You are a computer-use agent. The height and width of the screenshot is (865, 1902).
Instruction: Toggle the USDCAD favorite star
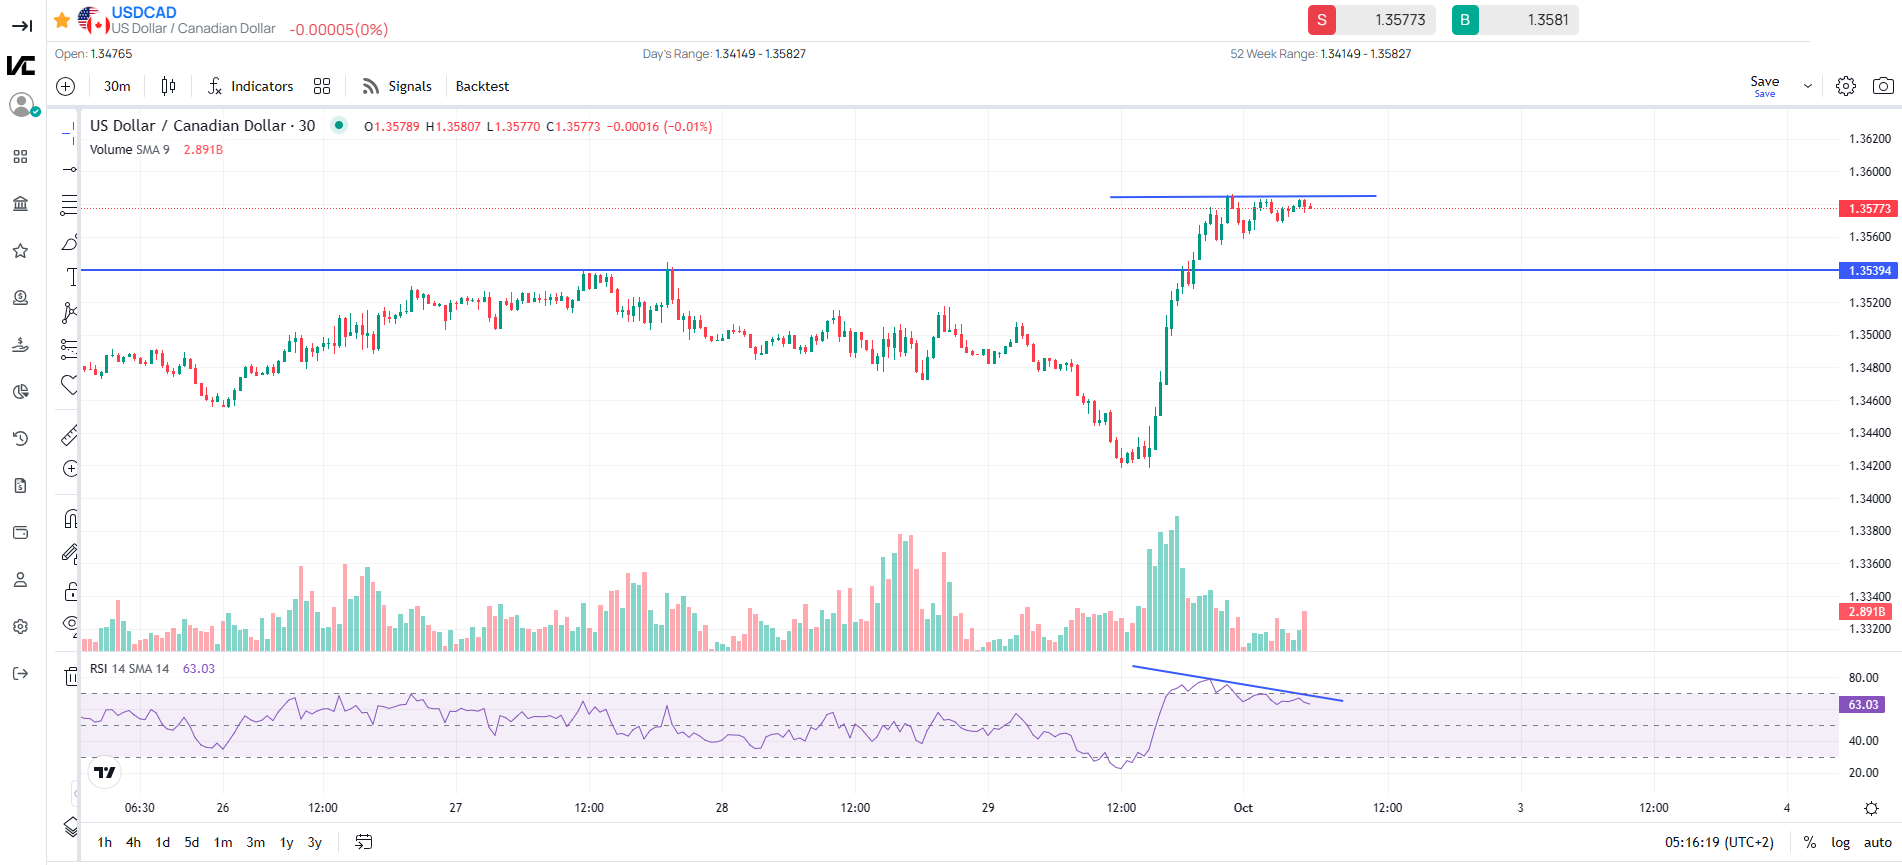point(62,20)
